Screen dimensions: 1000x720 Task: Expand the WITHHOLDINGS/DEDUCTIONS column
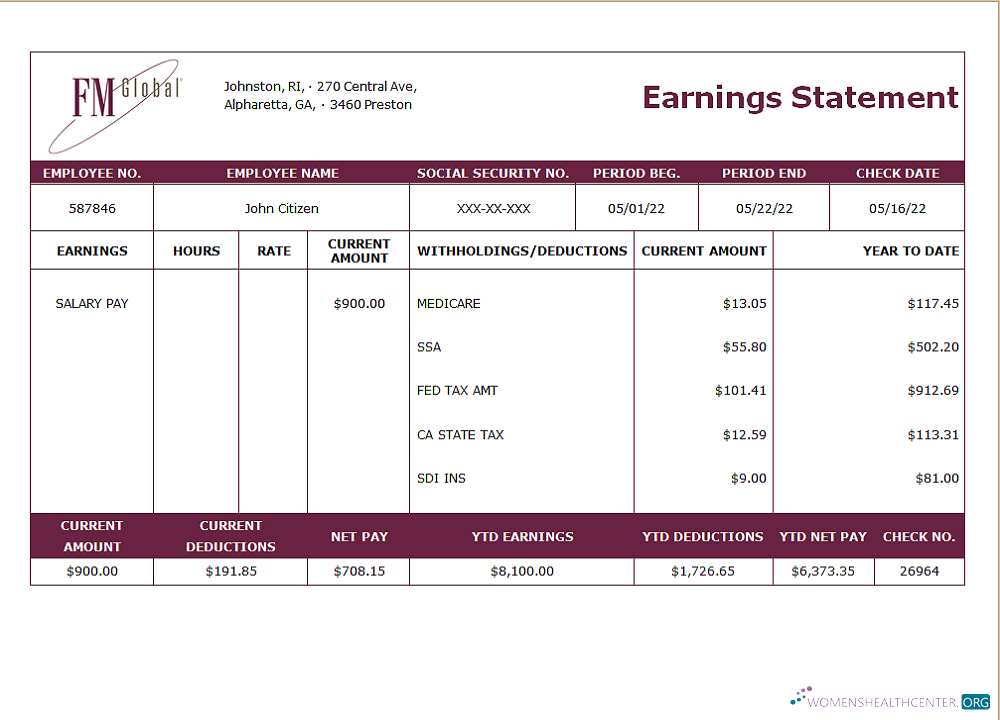pos(521,251)
